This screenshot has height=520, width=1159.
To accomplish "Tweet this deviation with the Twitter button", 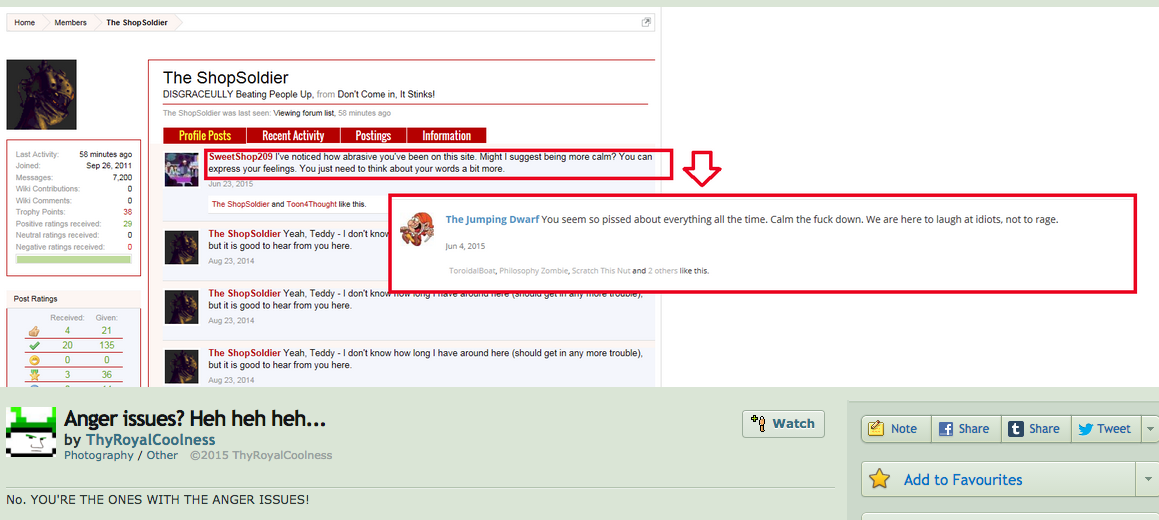I will pyautogui.click(x=1104, y=428).
